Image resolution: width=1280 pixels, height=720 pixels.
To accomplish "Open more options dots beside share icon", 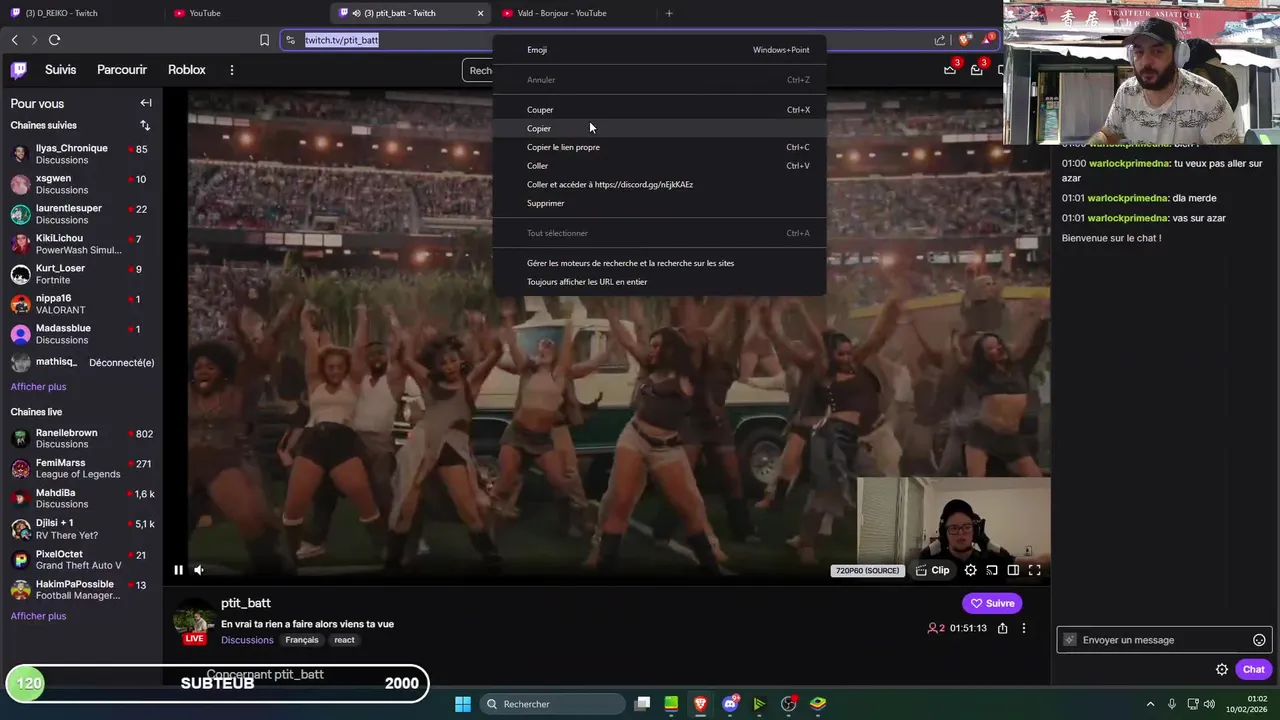I will point(1023,628).
